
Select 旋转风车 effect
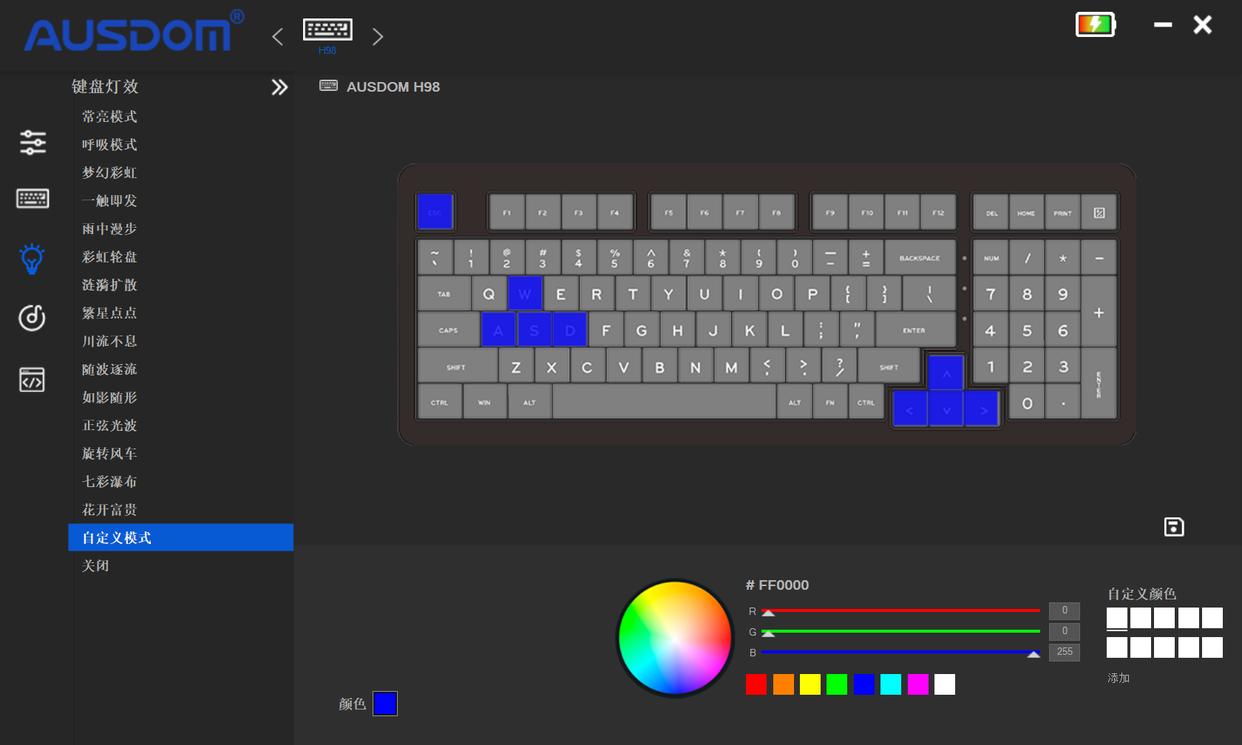coord(110,453)
